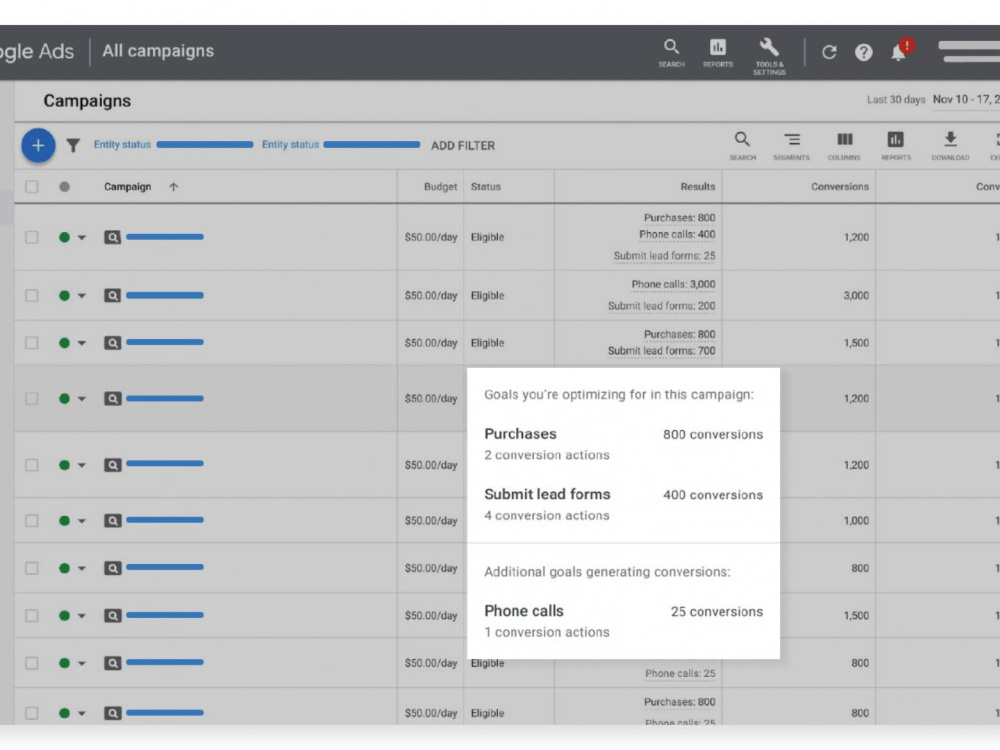Viewport: 1000px width, 750px height.
Task: Click 'Phone calls: 3,000' result text
Action: (673, 284)
